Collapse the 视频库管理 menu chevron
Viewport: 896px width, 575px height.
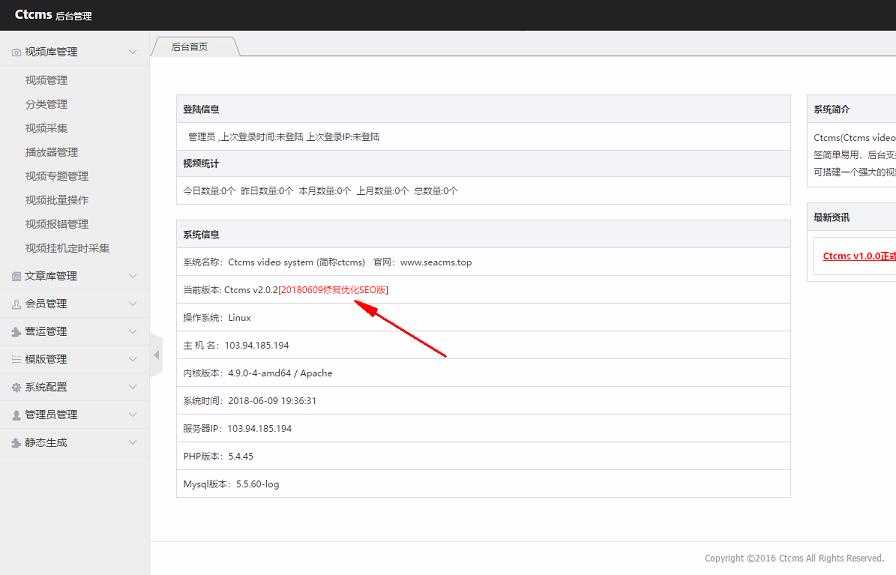pos(133,52)
